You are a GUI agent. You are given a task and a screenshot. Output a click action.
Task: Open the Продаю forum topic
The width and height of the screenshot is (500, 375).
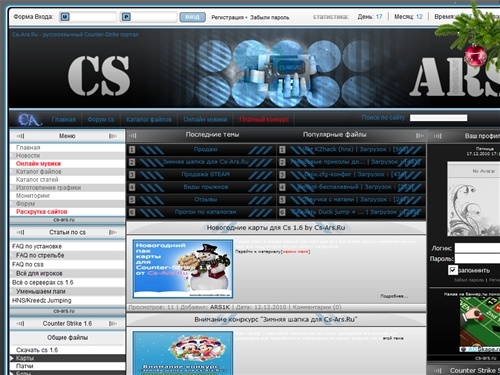click(206, 149)
